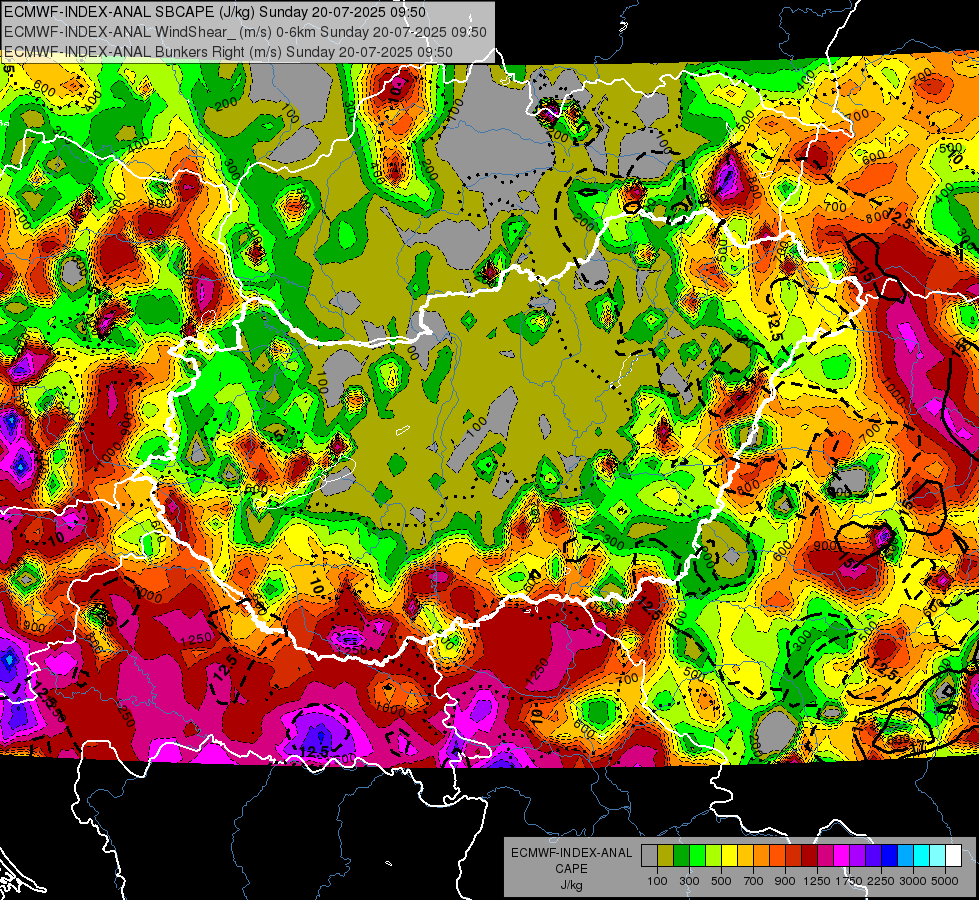Click the cyan legend swatch after 3000

pyautogui.click(x=922, y=856)
